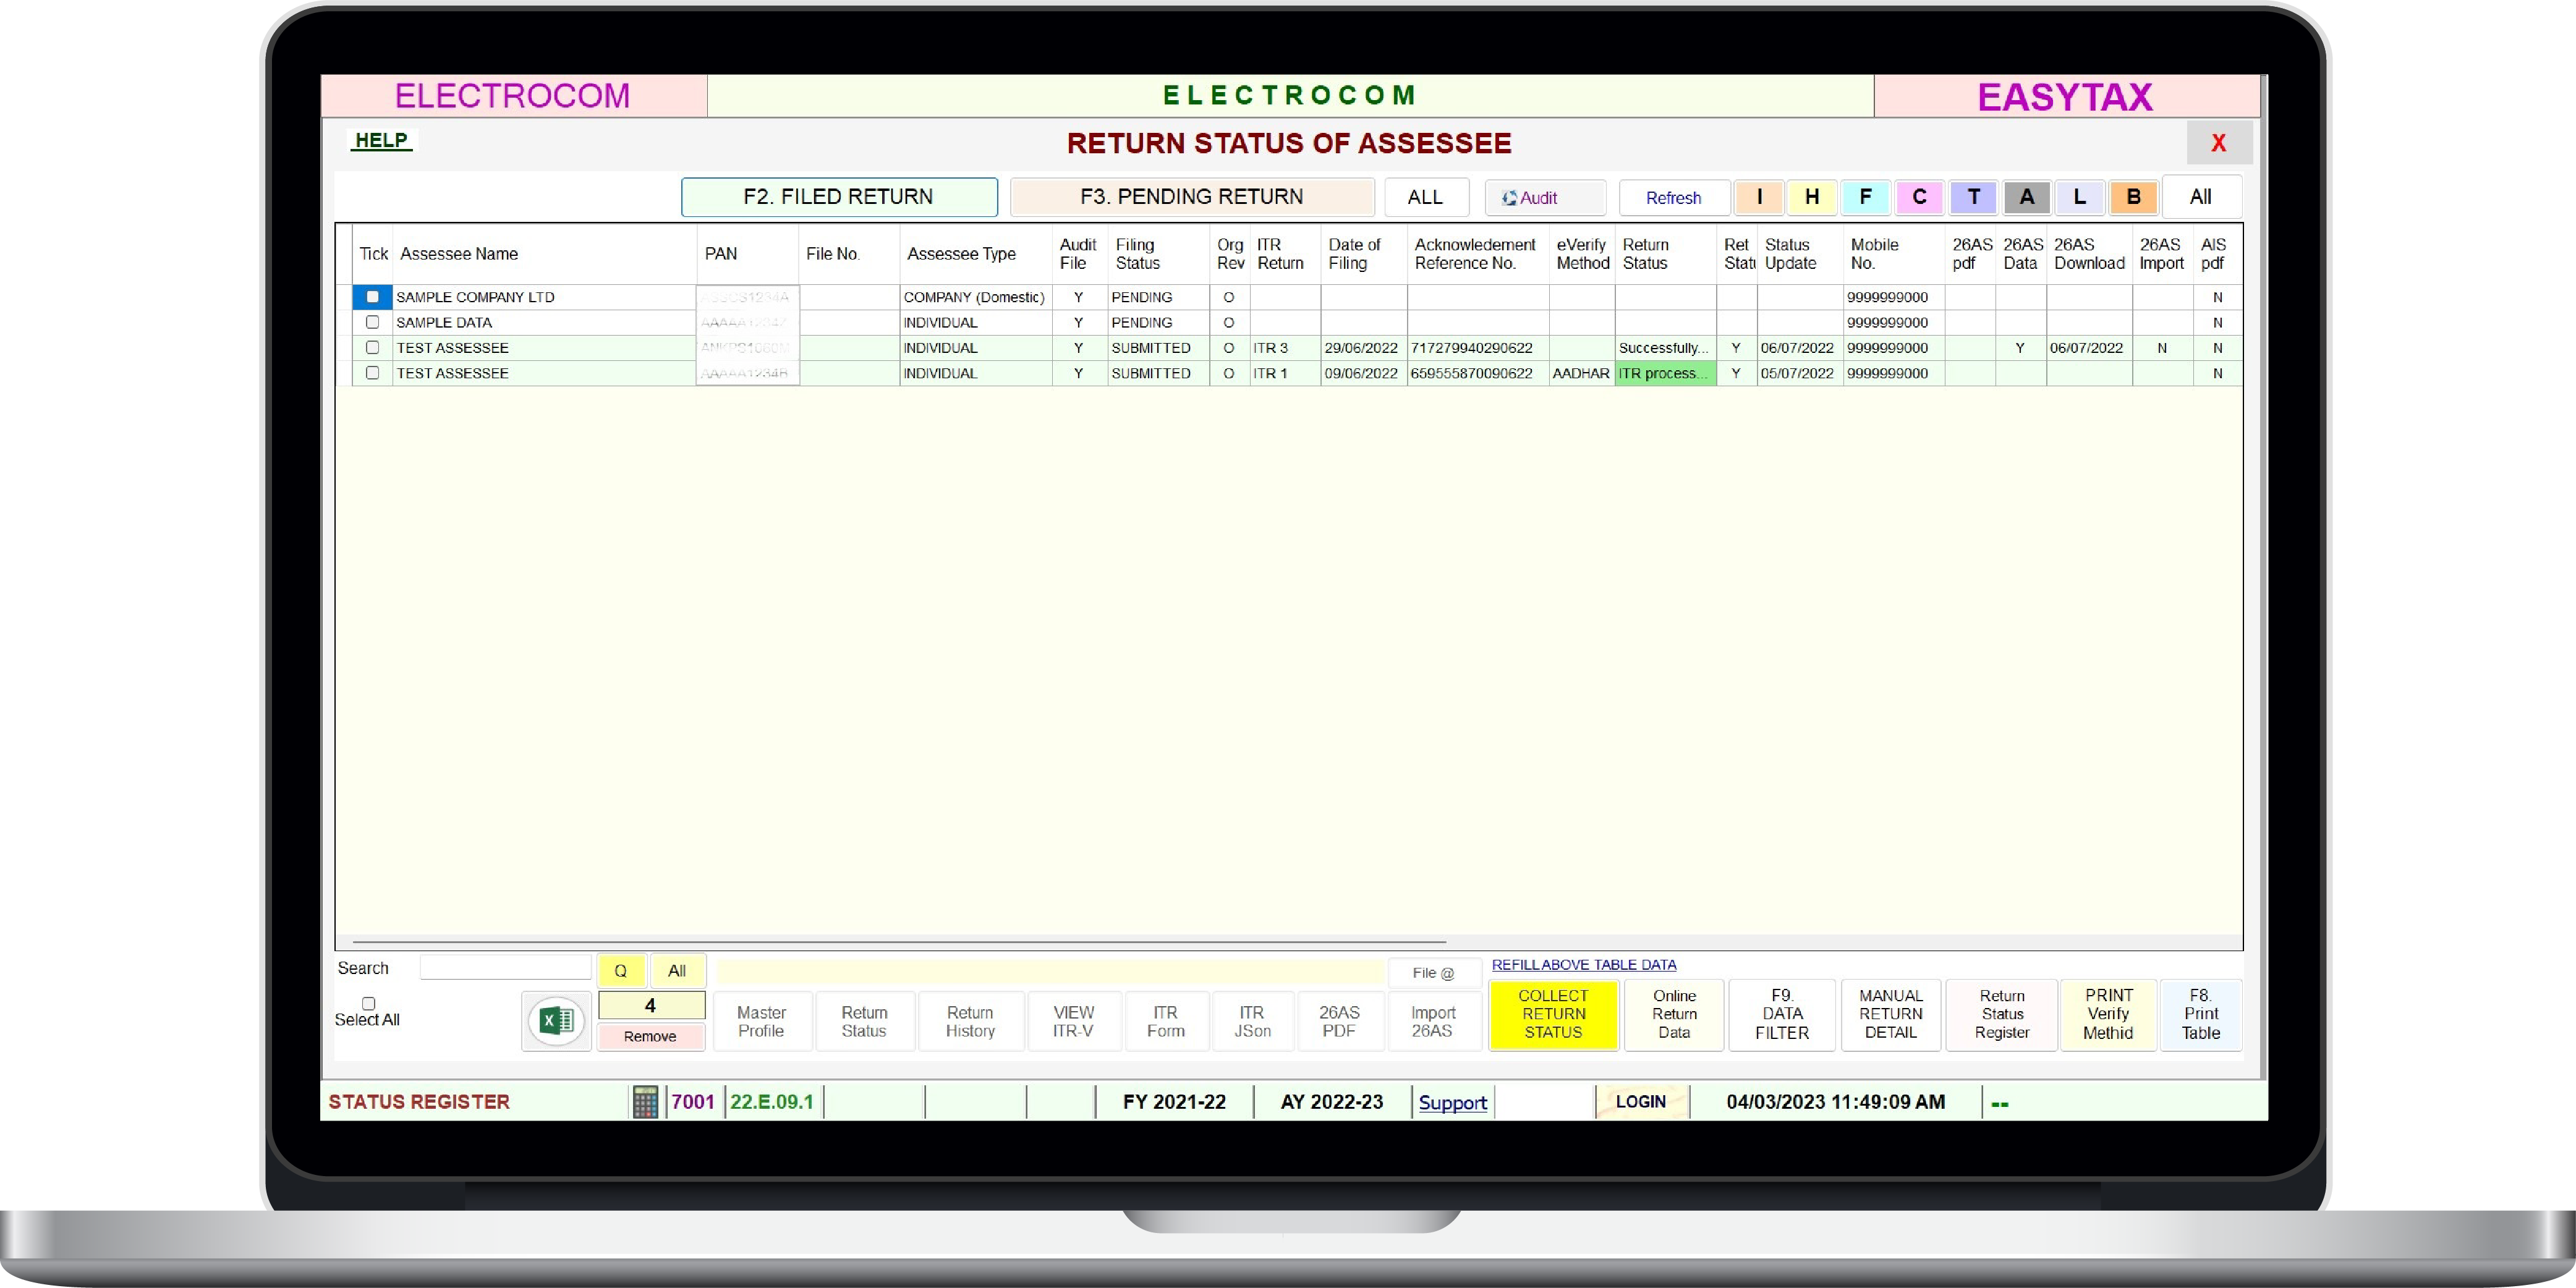Open Master Profile
2576x1288 pixels.
(x=762, y=1021)
